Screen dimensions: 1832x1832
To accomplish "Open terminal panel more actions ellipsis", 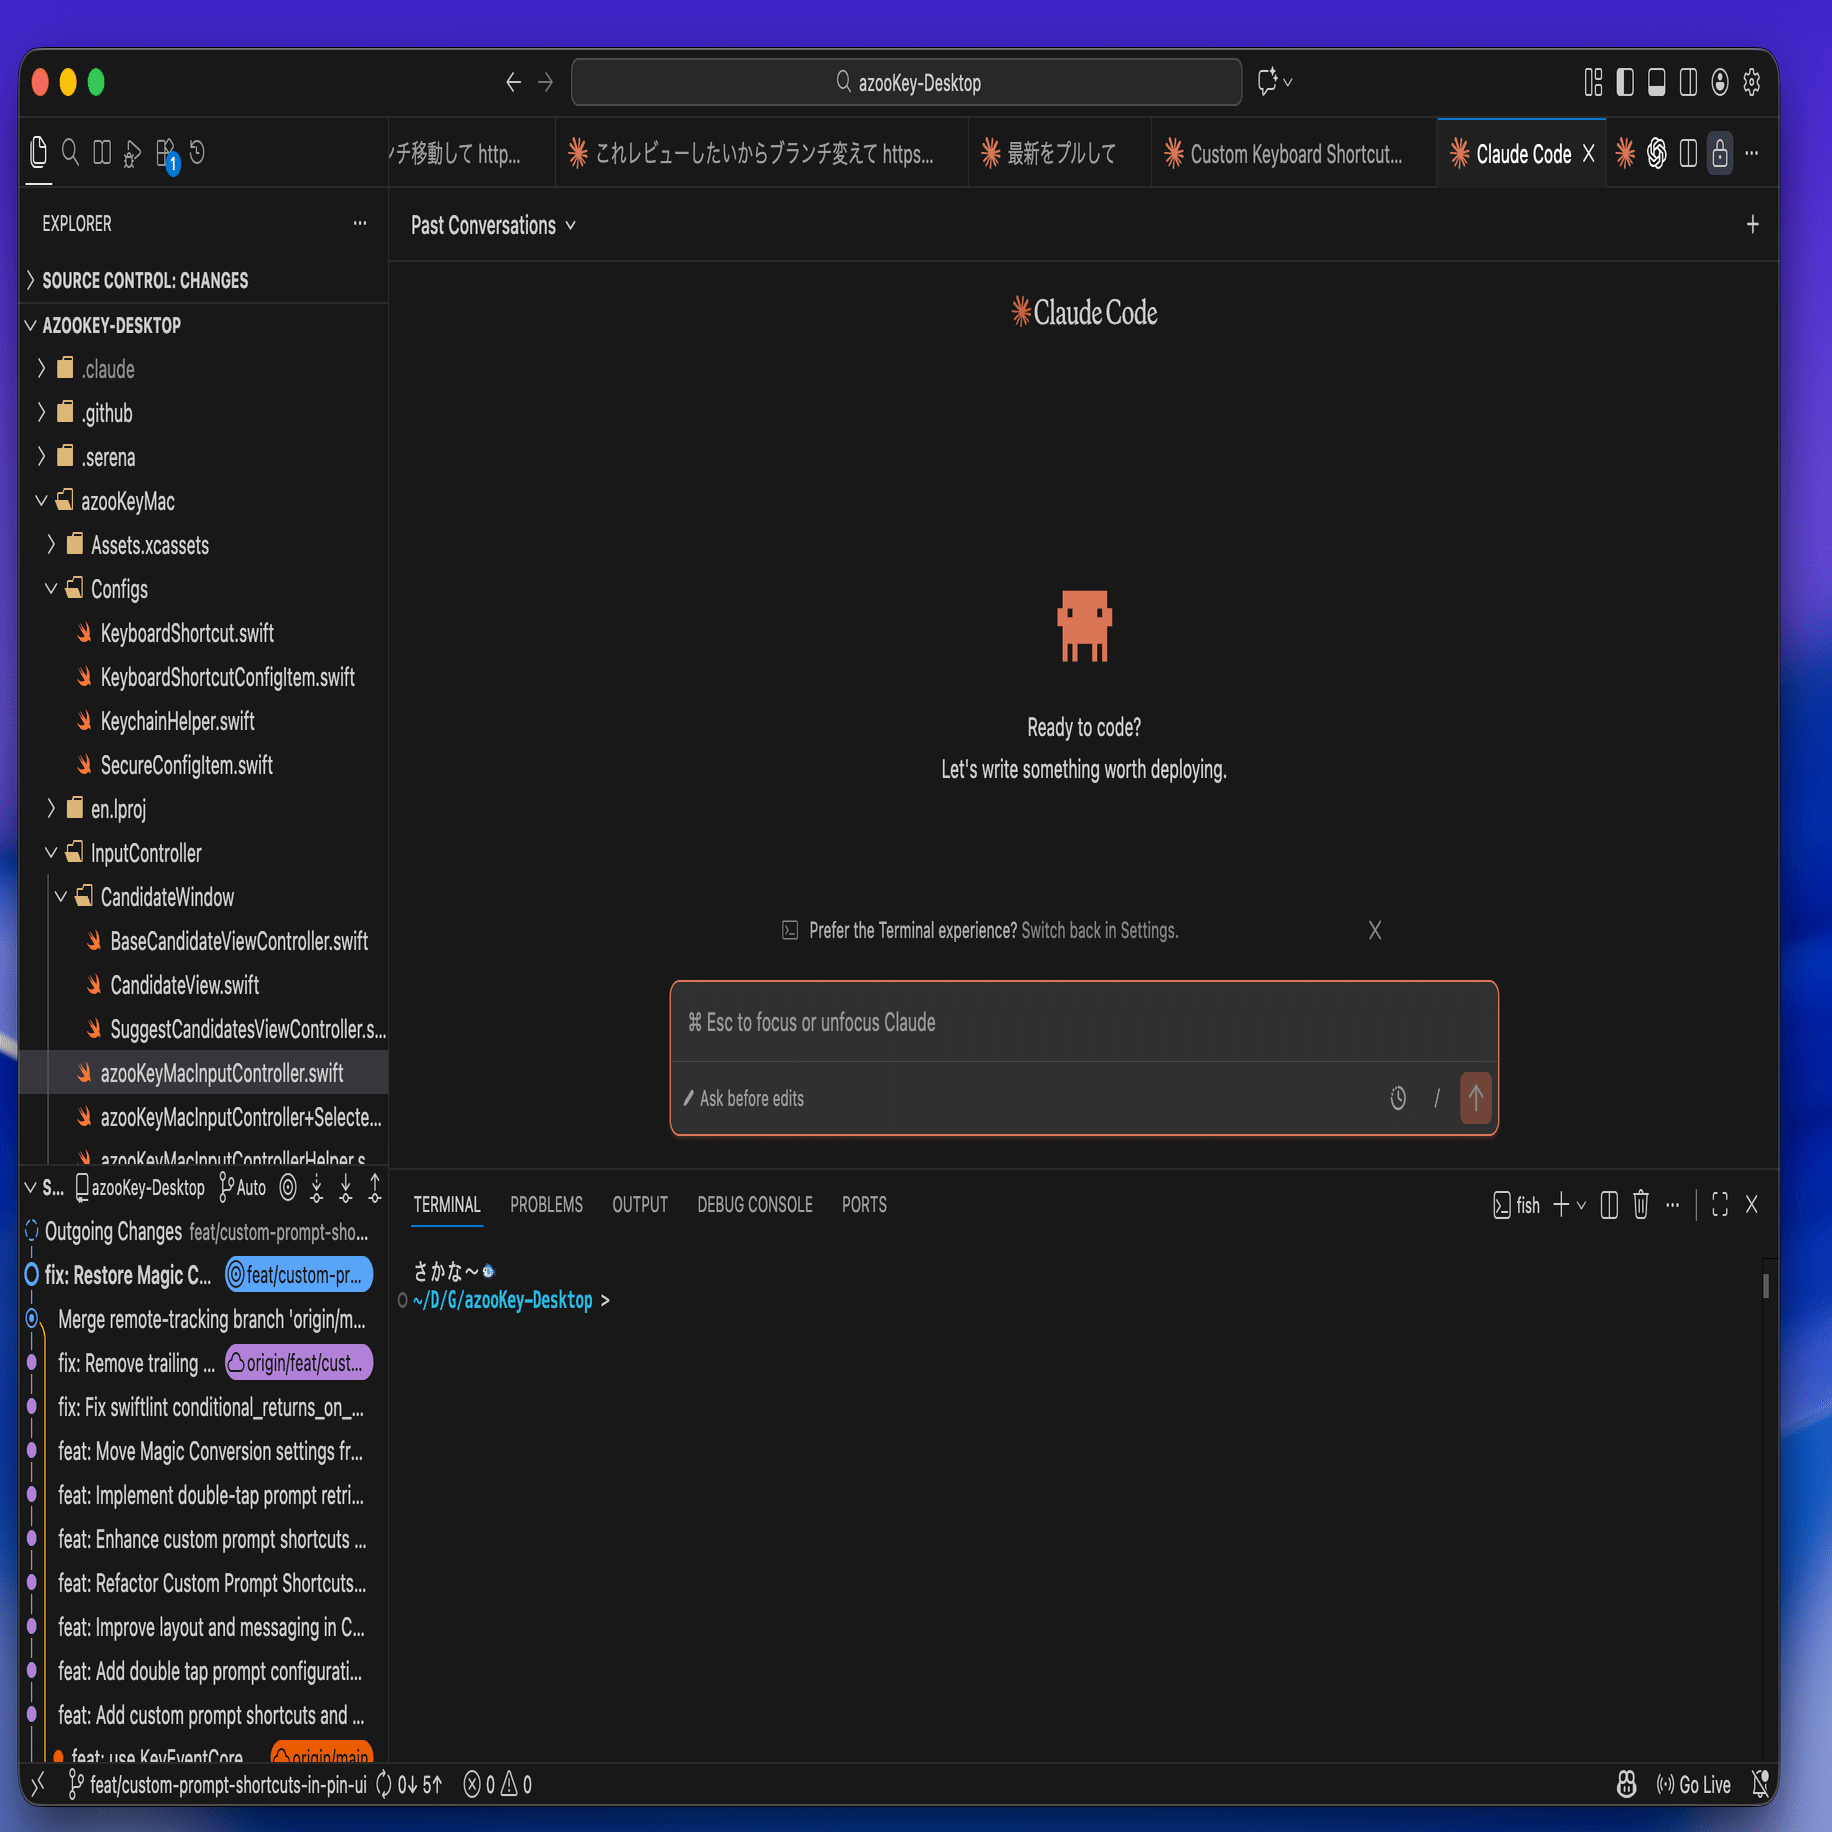I will pos(1673,1205).
